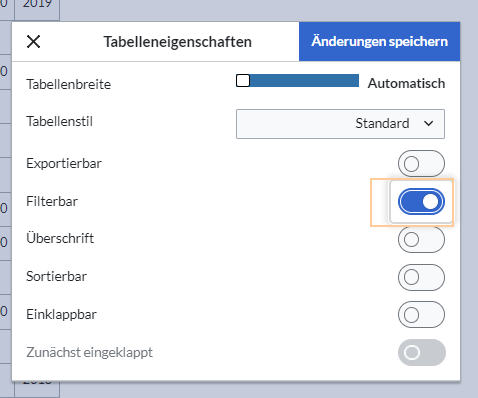The width and height of the screenshot is (478, 398).
Task: Switch on the Sortierbar option
Action: (x=421, y=277)
